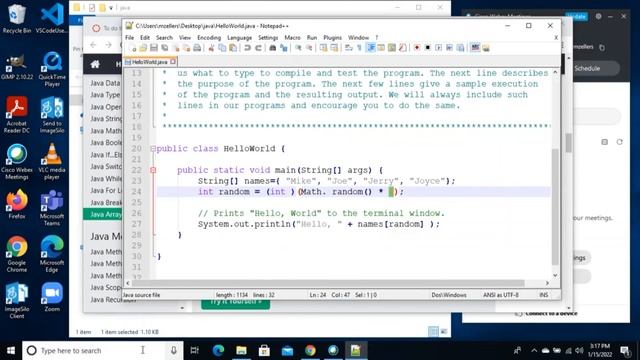This screenshot has width=640, height=360.
Task: Click the Open file toolbar icon
Action: [x=143, y=48]
